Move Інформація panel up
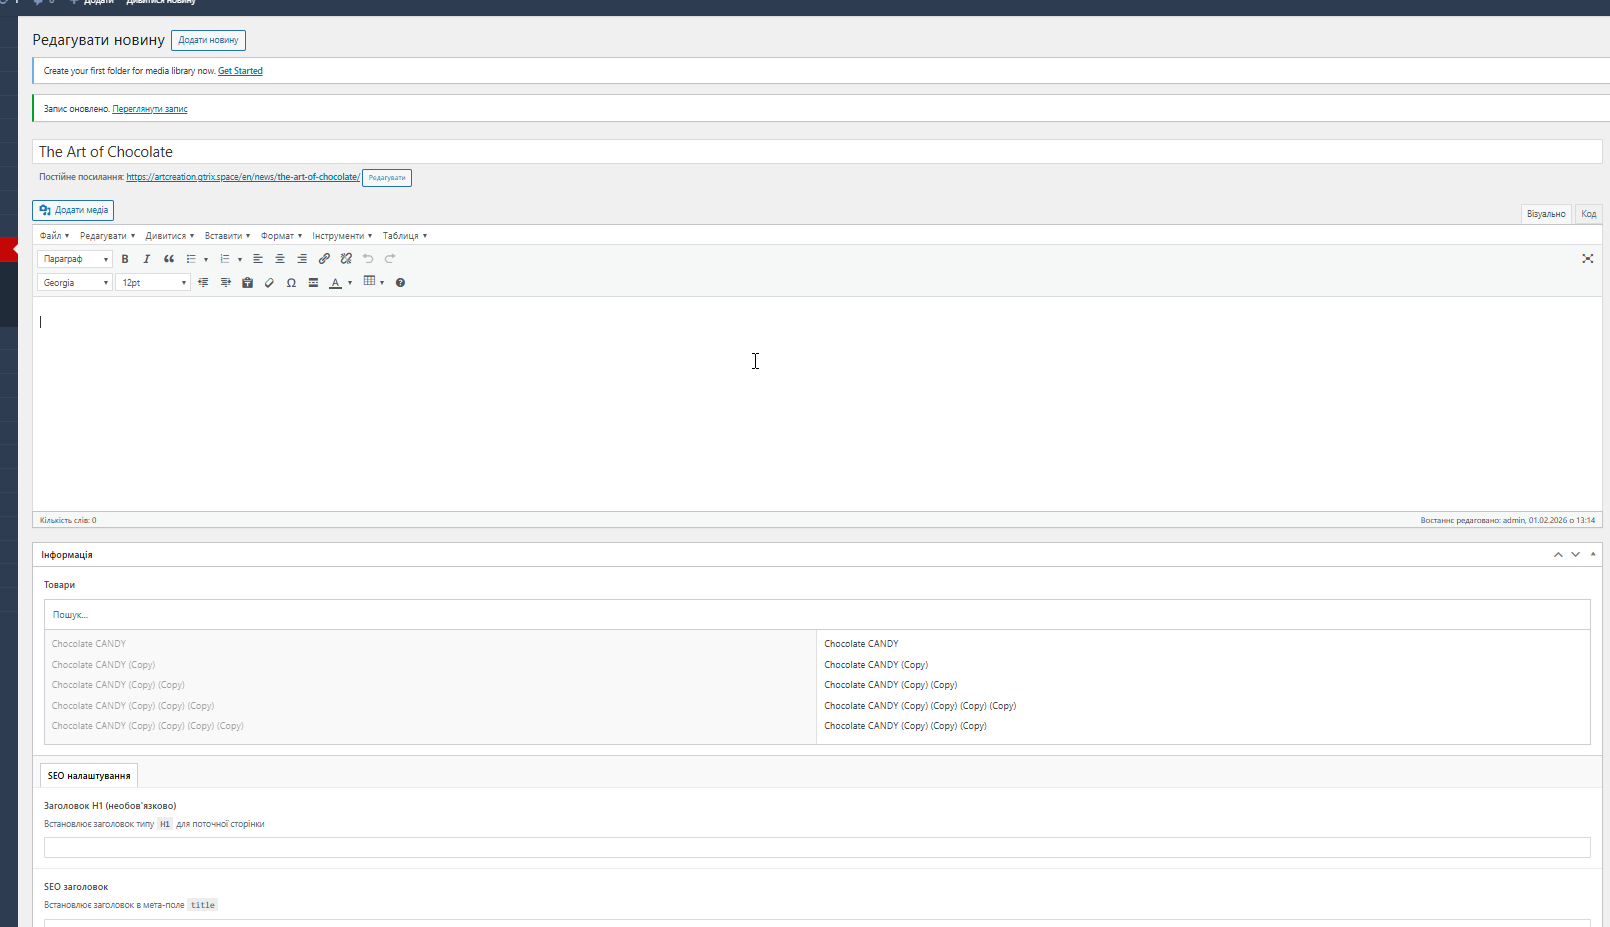The width and height of the screenshot is (1610, 927). (x=1558, y=555)
